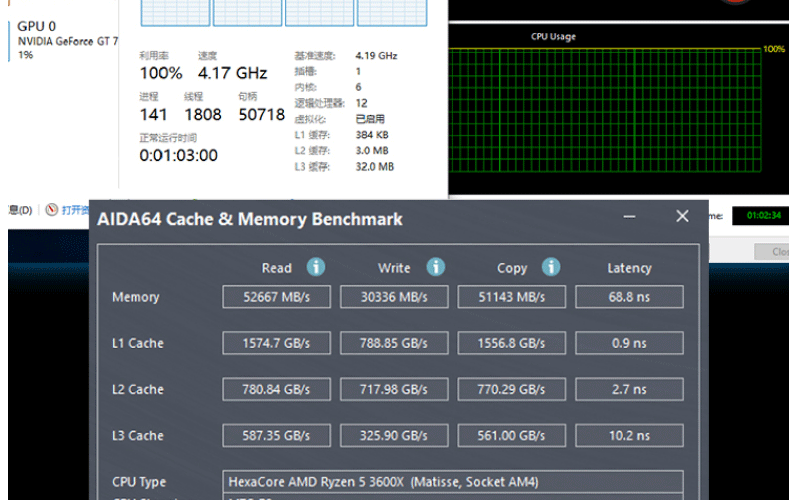Image resolution: width=789 pixels, height=500 pixels.
Task: Select the L3 Cache Latency value 10.2 ns
Action: tap(629, 435)
